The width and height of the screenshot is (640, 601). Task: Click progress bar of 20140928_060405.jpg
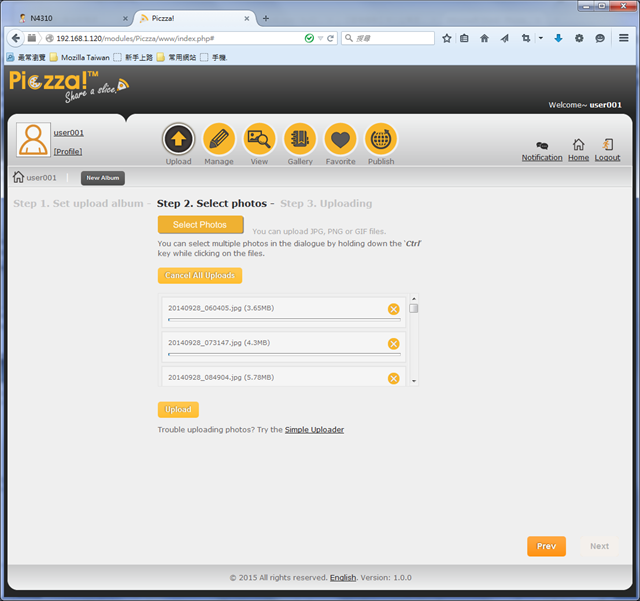(x=284, y=320)
